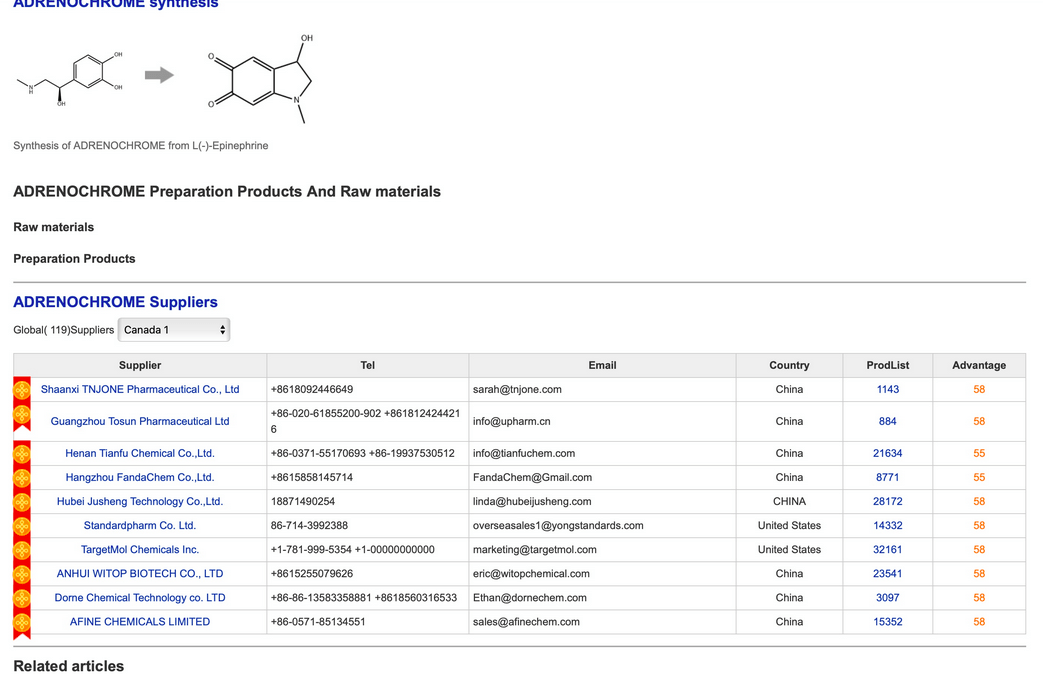Open Hangzhou FandaChem Co.,Ltd. supplier link
1043x674 pixels.
click(140, 477)
